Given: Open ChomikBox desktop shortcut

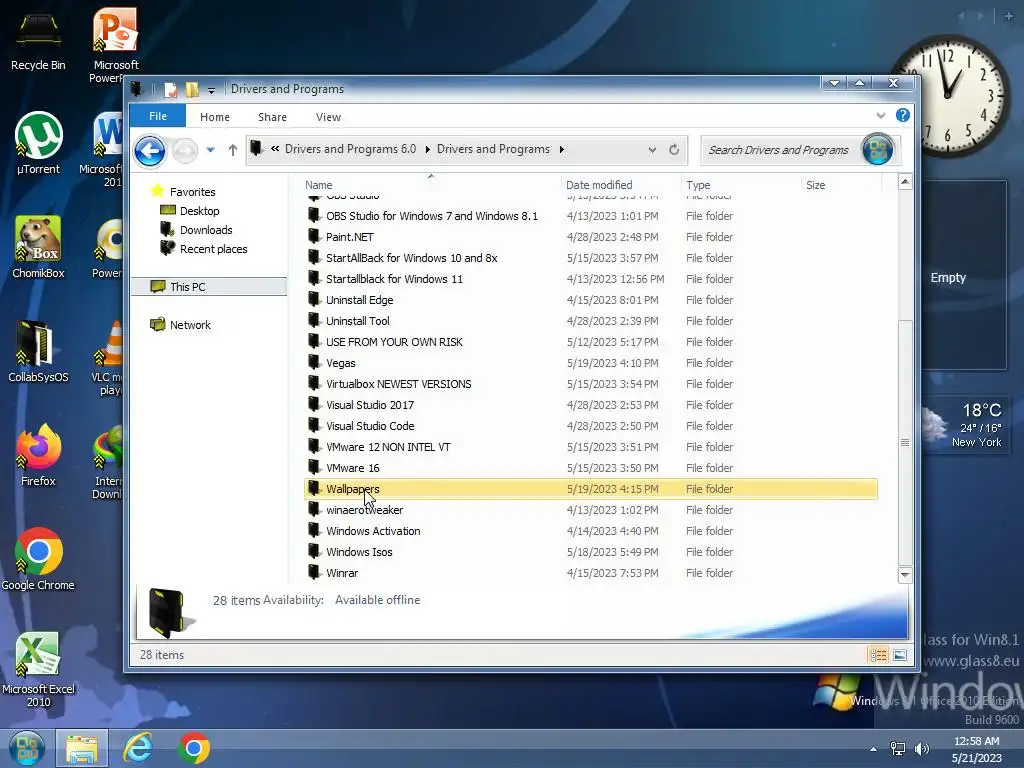Looking at the screenshot, I should pyautogui.click(x=38, y=247).
